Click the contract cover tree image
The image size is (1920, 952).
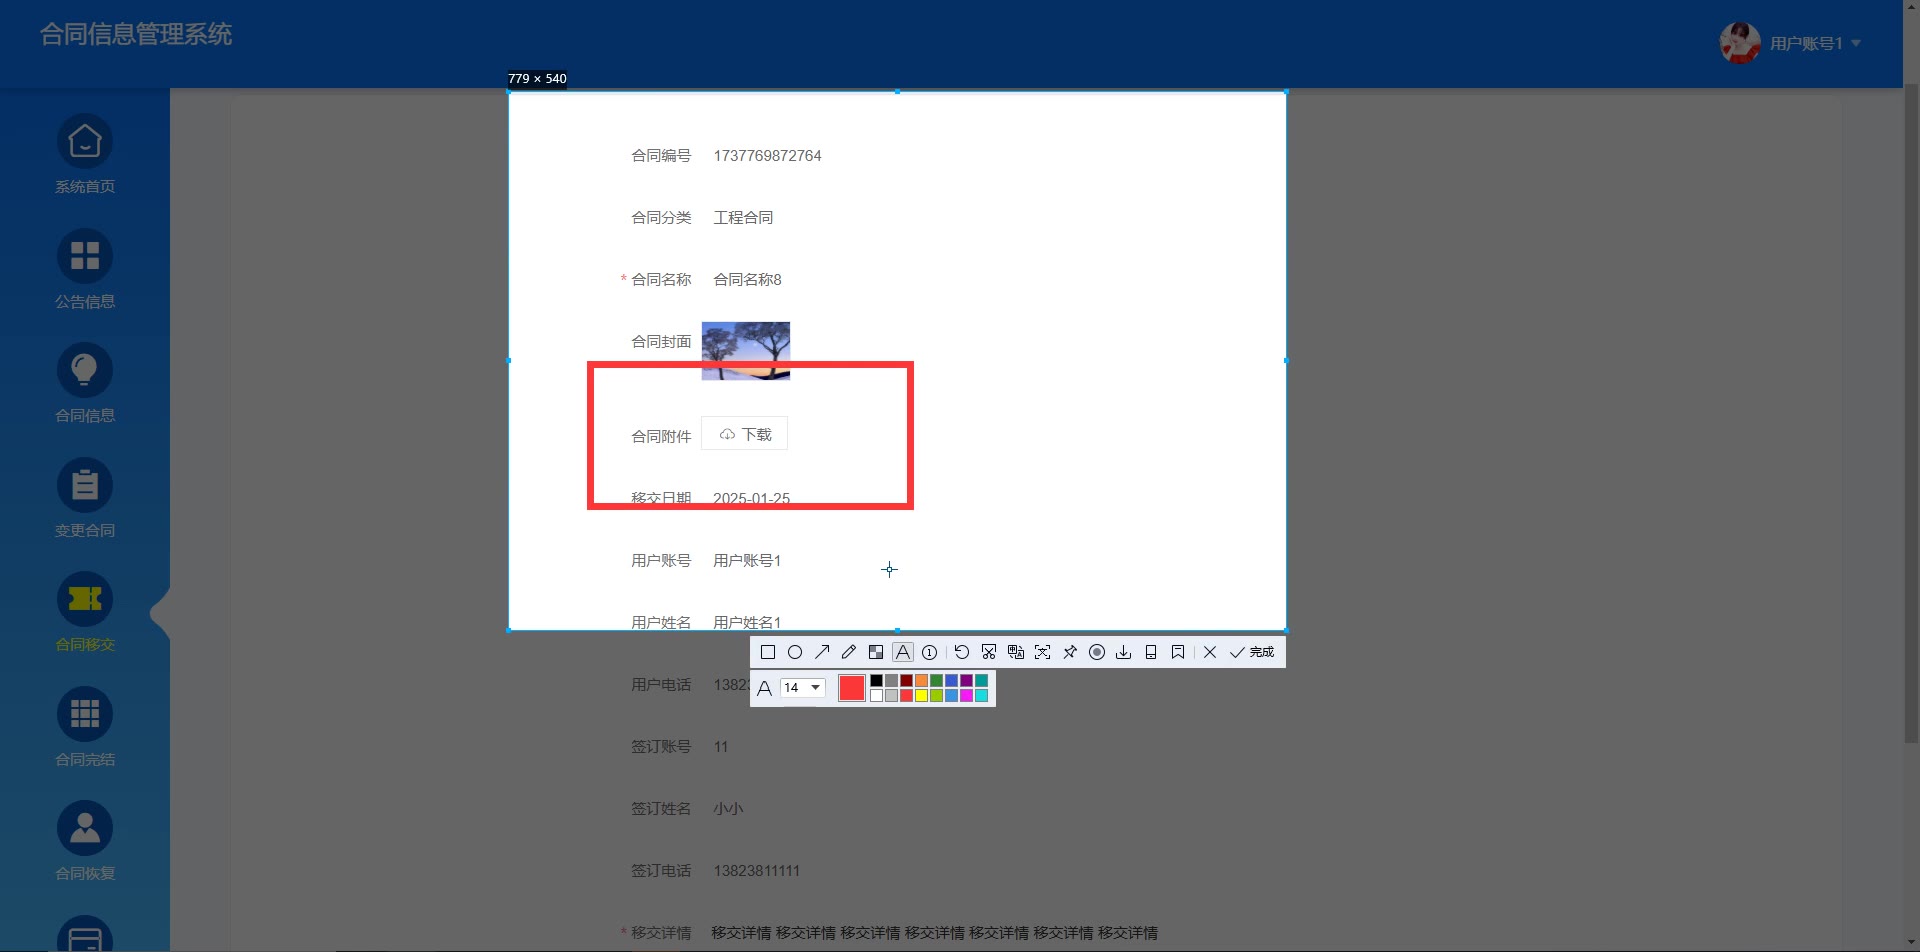[x=746, y=351]
